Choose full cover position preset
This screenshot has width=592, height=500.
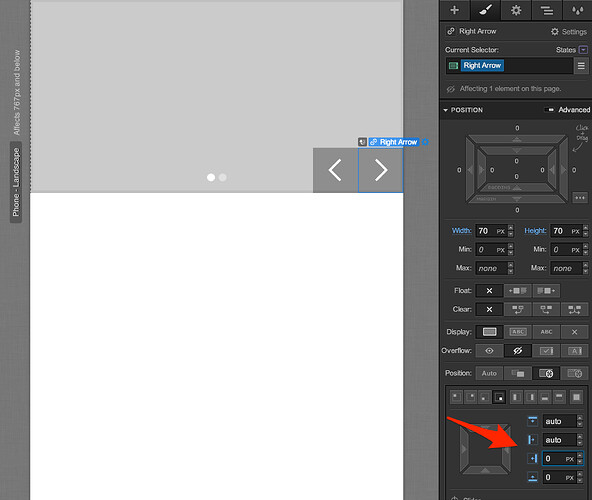[x=576, y=397]
